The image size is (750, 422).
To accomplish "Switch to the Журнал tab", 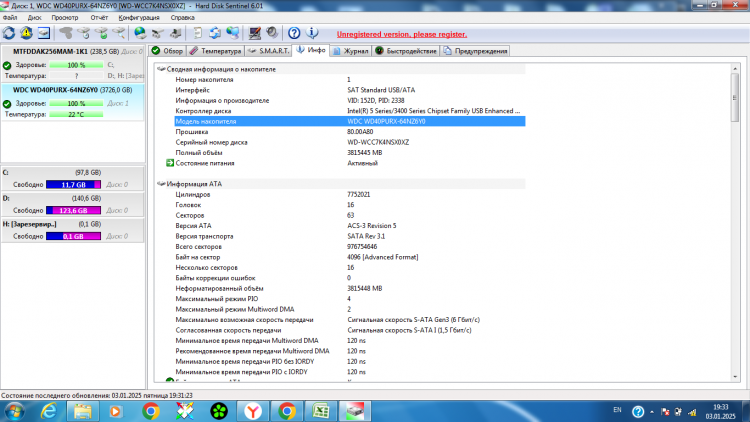I will click(351, 51).
